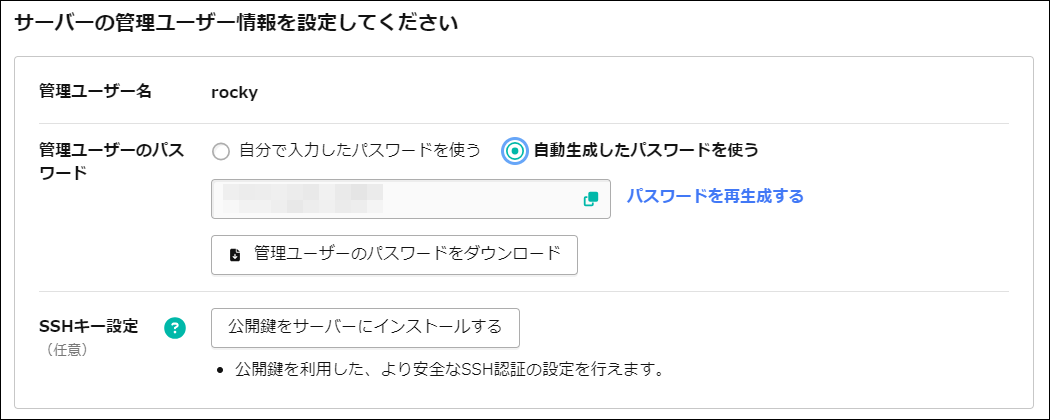Click the download file icon in the password button

click(235, 254)
